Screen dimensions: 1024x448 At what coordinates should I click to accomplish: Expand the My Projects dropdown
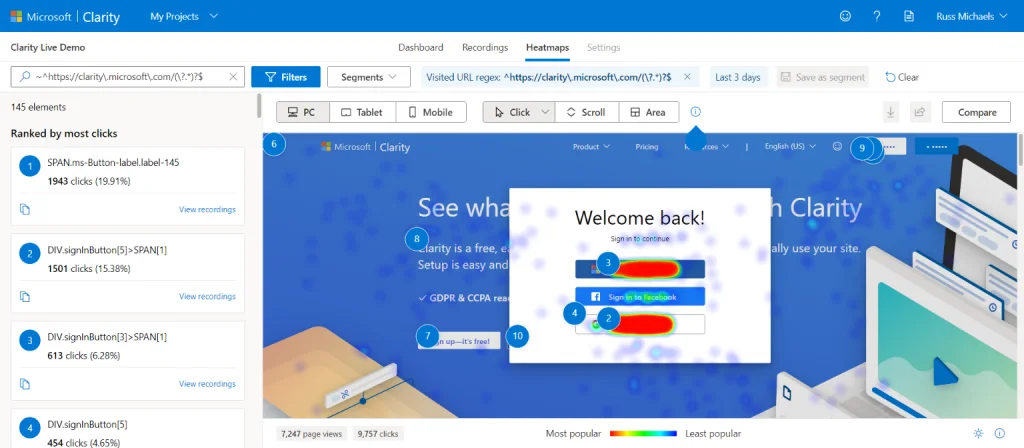point(184,16)
